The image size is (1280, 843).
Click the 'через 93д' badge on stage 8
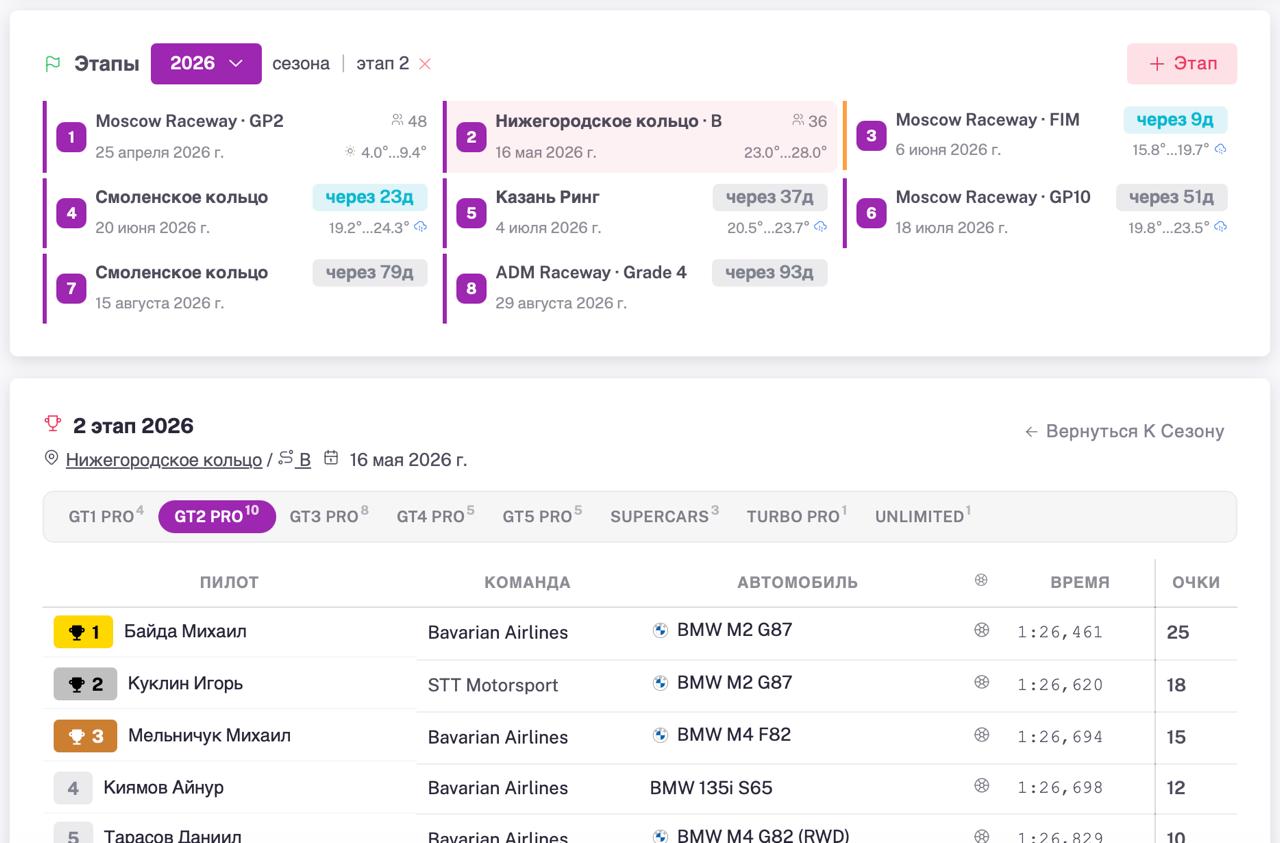coord(769,273)
